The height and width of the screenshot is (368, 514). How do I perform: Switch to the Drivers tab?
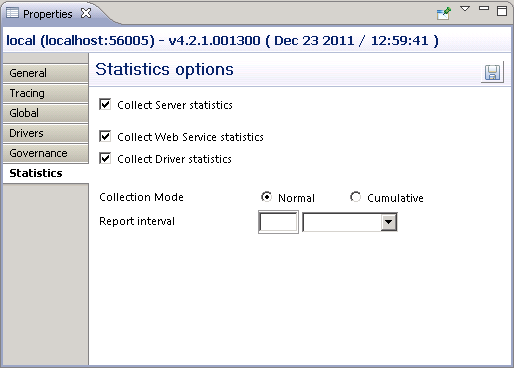pyautogui.click(x=46, y=133)
